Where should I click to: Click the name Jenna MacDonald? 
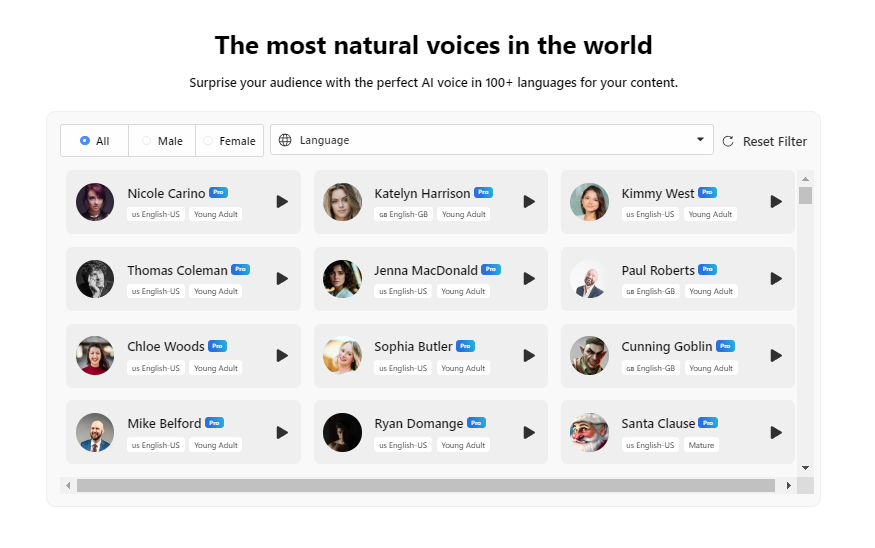coord(426,271)
